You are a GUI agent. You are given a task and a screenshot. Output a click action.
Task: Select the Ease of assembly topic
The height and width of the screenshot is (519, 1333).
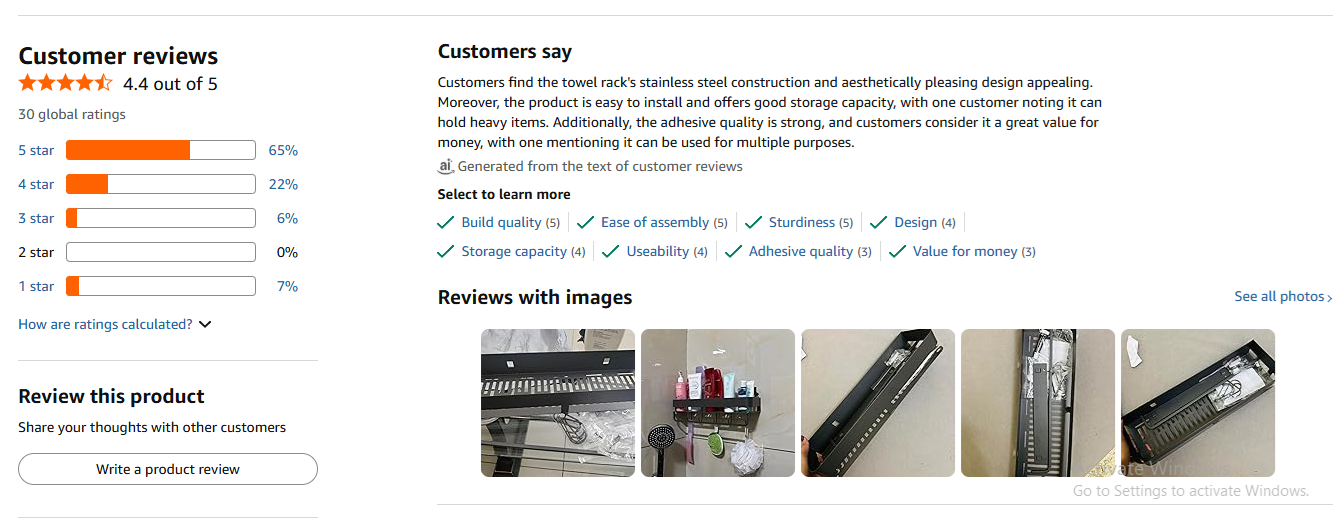point(654,222)
